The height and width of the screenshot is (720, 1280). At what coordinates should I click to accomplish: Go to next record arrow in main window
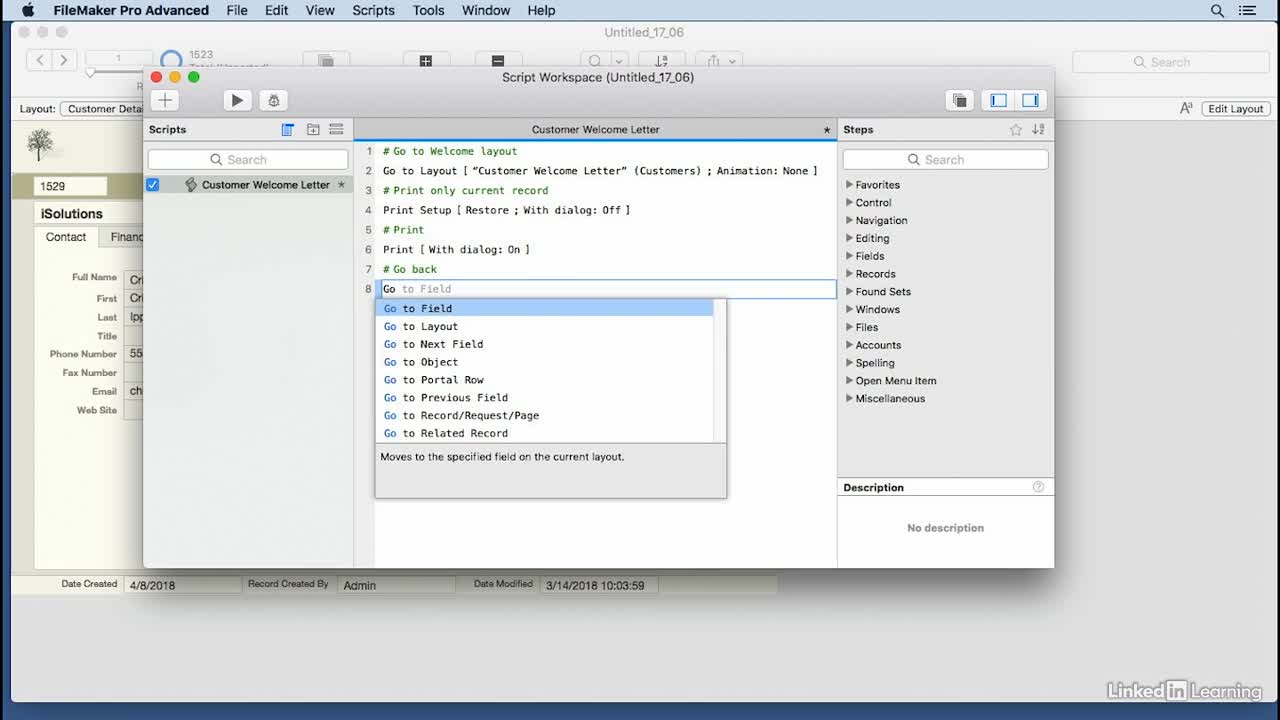(63, 60)
